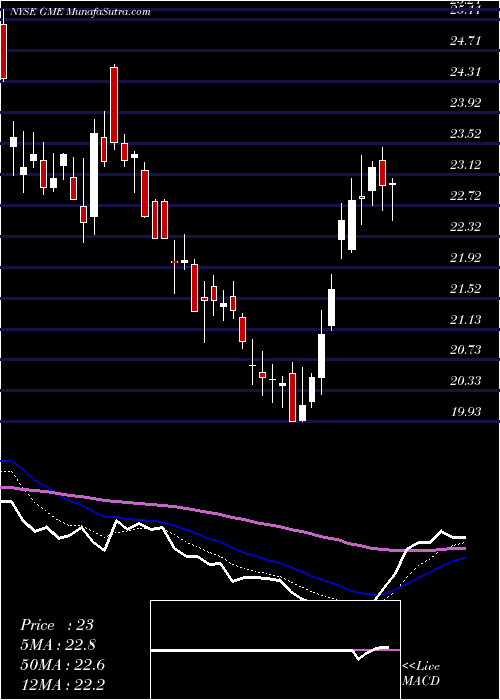Screen dimensions: 500x700
Task: Select the 22.32 price axis label
Action: click(465, 227)
